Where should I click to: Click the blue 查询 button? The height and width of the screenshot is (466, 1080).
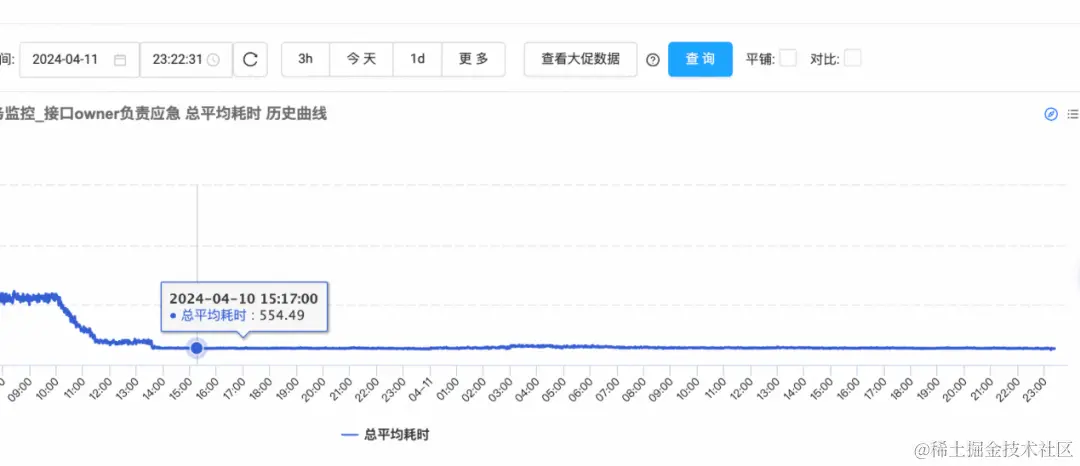point(700,59)
